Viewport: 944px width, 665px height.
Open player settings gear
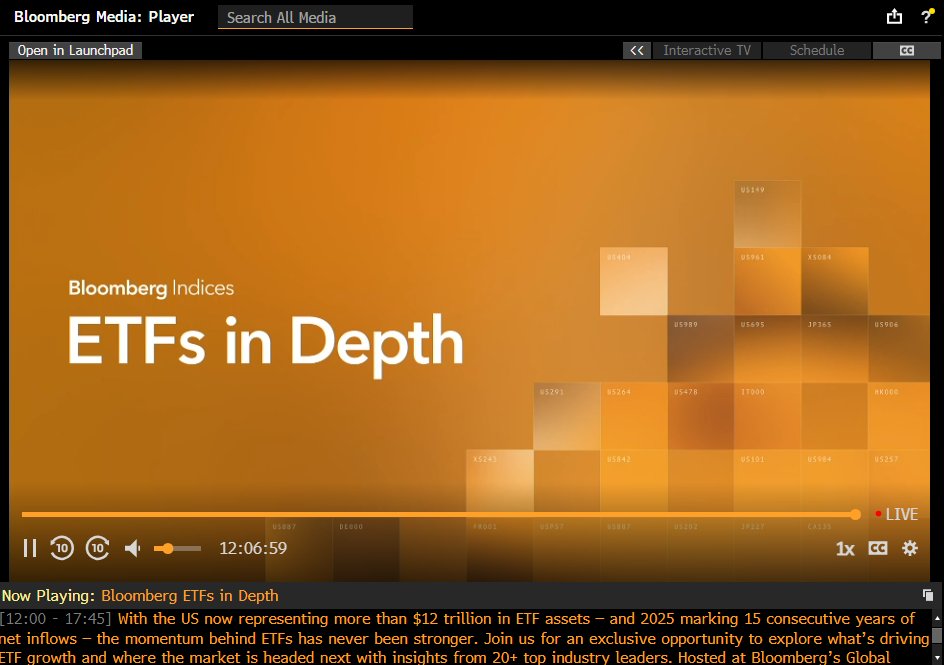click(909, 548)
